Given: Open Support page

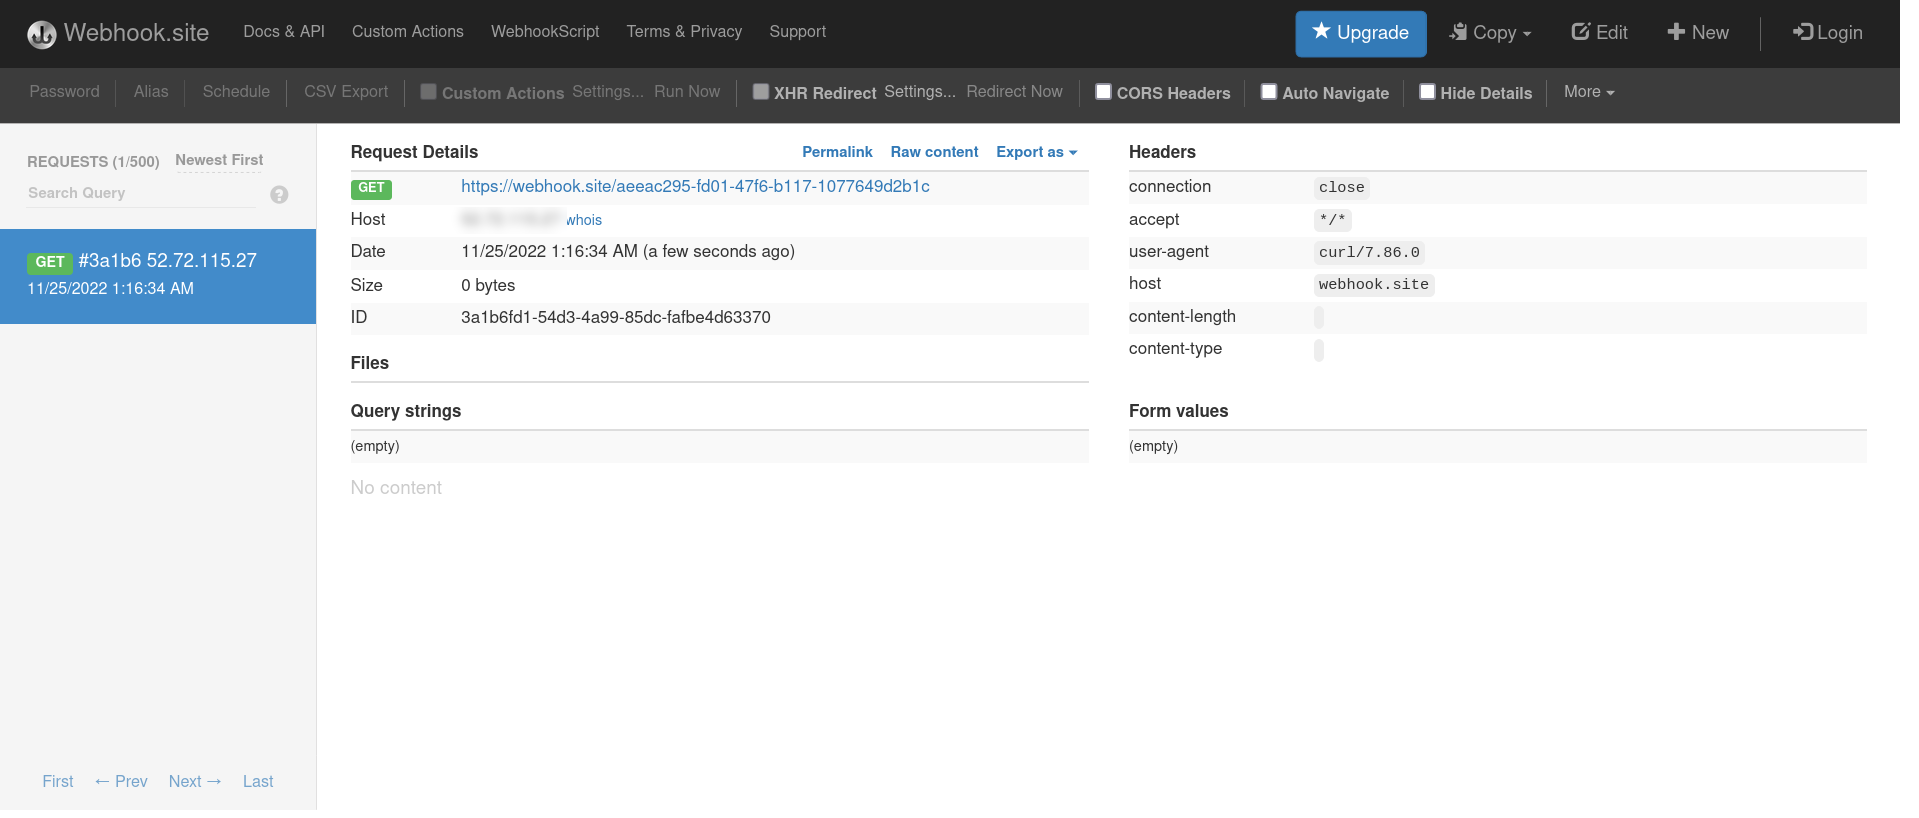Looking at the screenshot, I should click(x=797, y=32).
